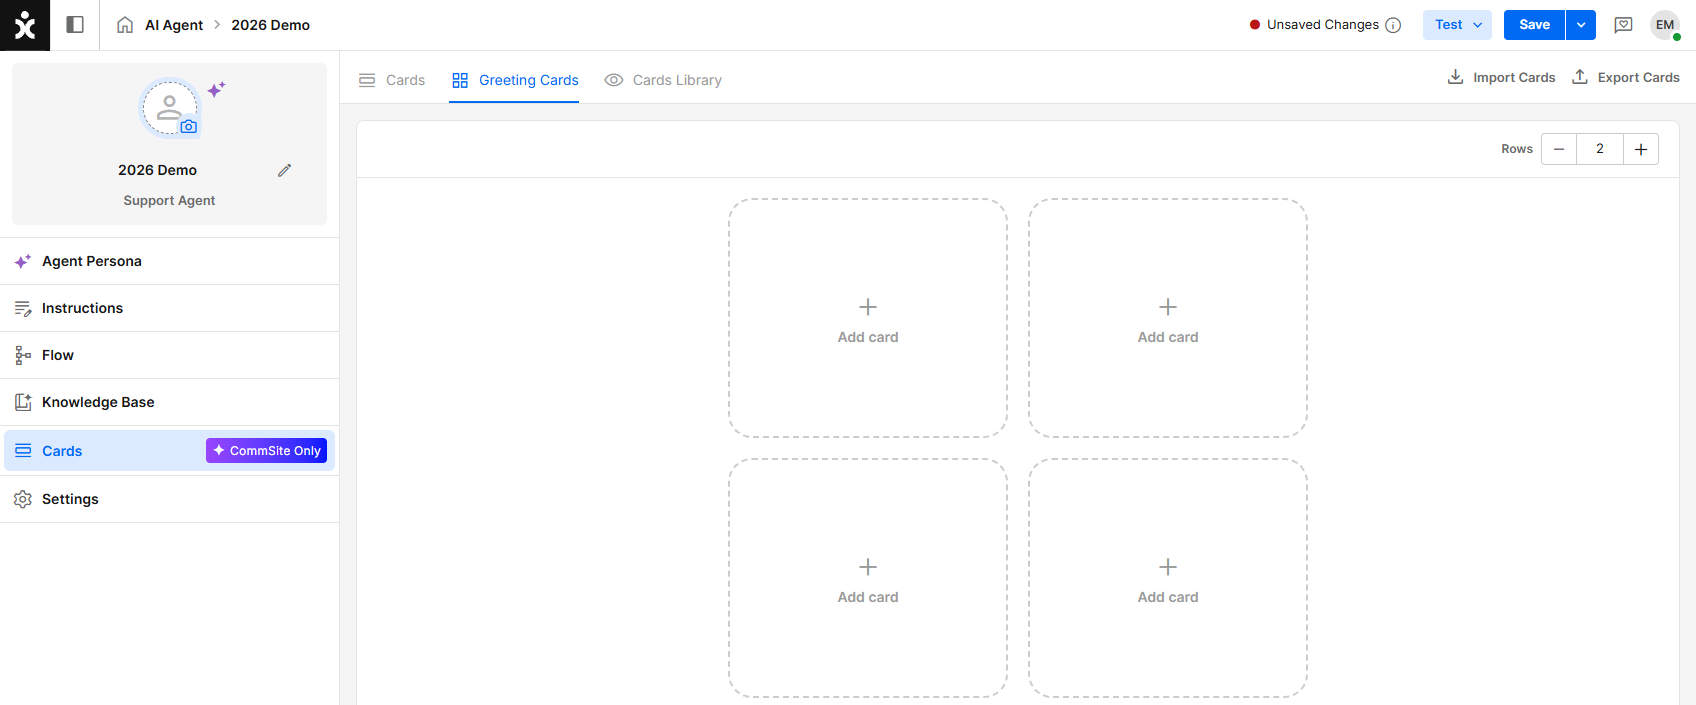The height and width of the screenshot is (705, 1696).
Task: Open AI Agent breadcrumb link
Action: click(174, 25)
